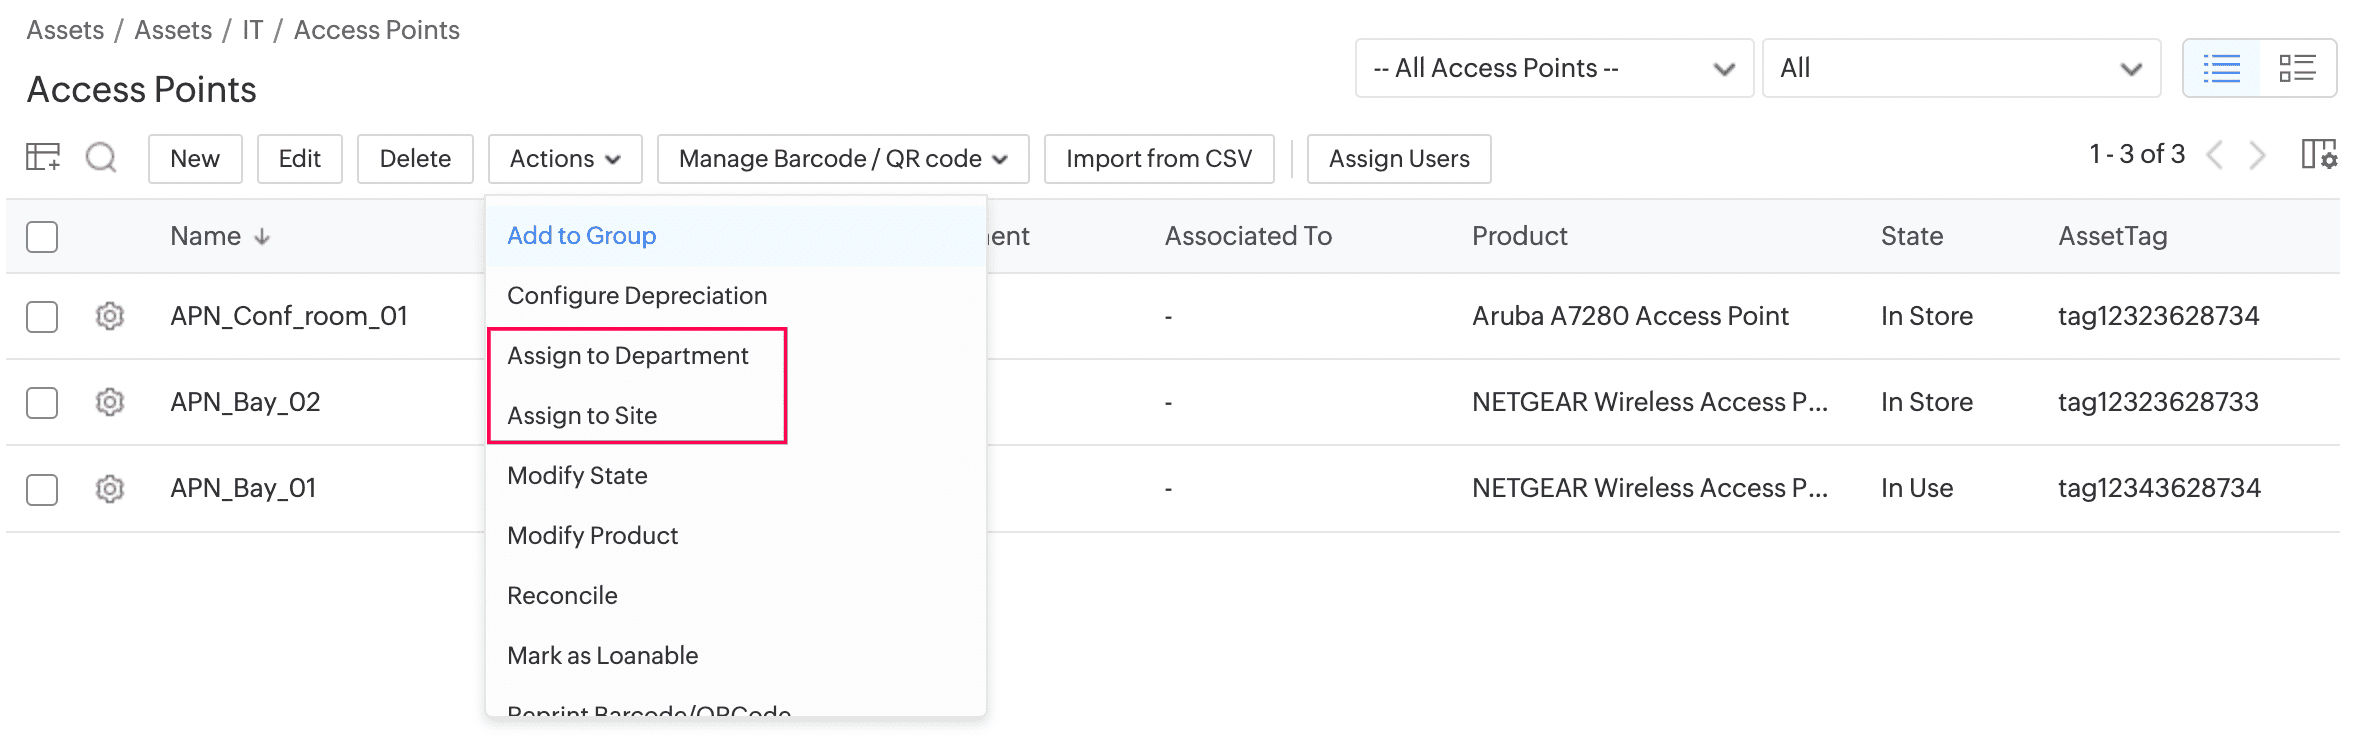Switch to detailed list view icon
The image size is (2366, 742).
[2297, 68]
